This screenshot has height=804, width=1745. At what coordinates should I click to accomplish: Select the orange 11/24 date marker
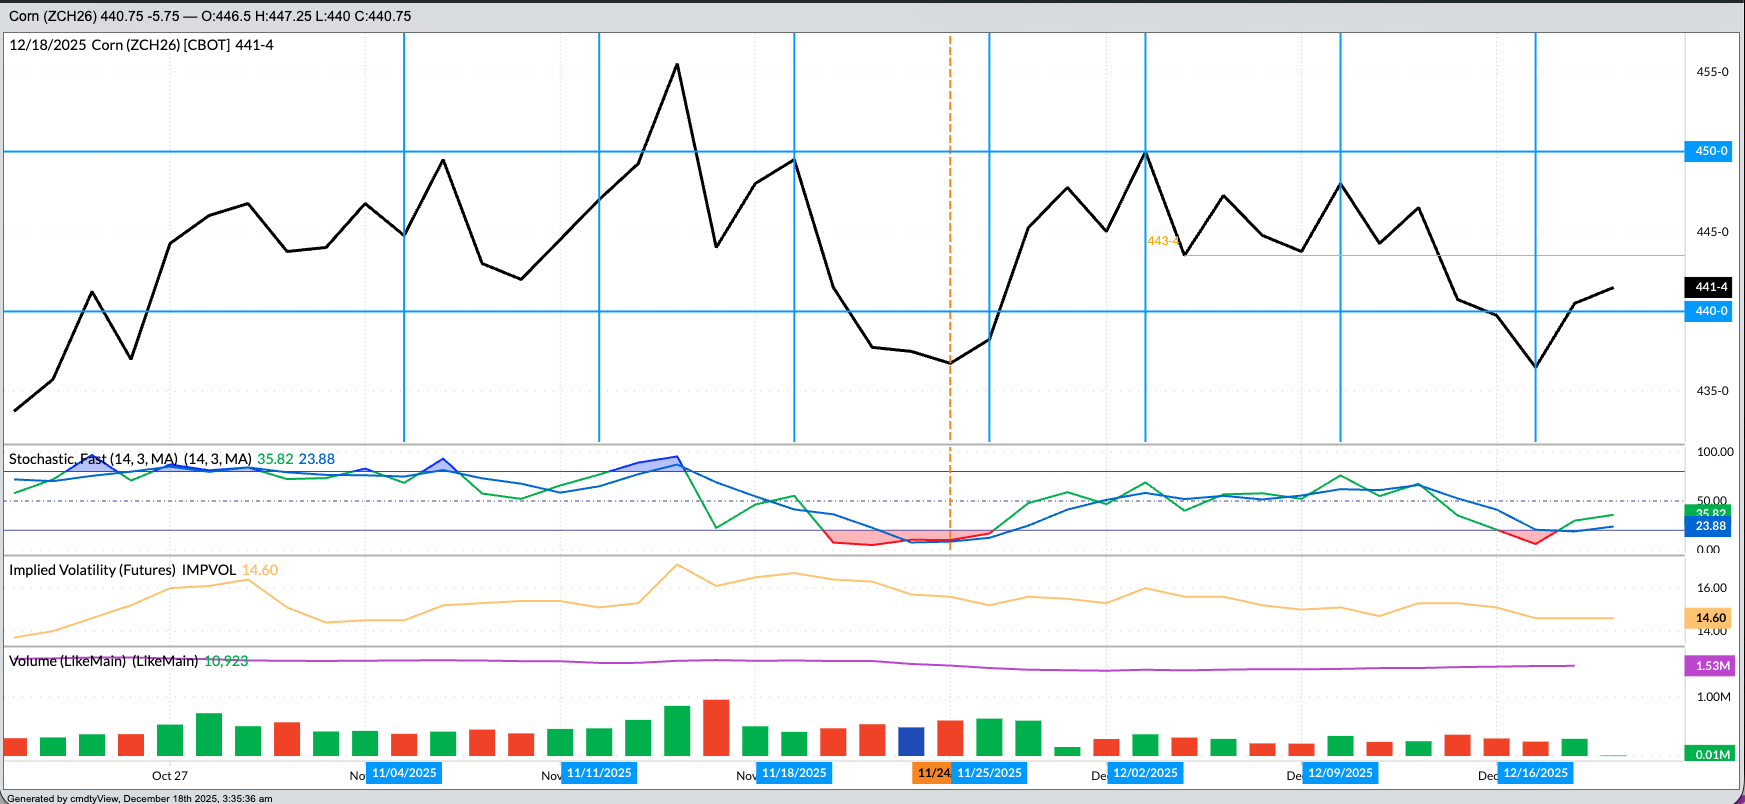pos(932,773)
